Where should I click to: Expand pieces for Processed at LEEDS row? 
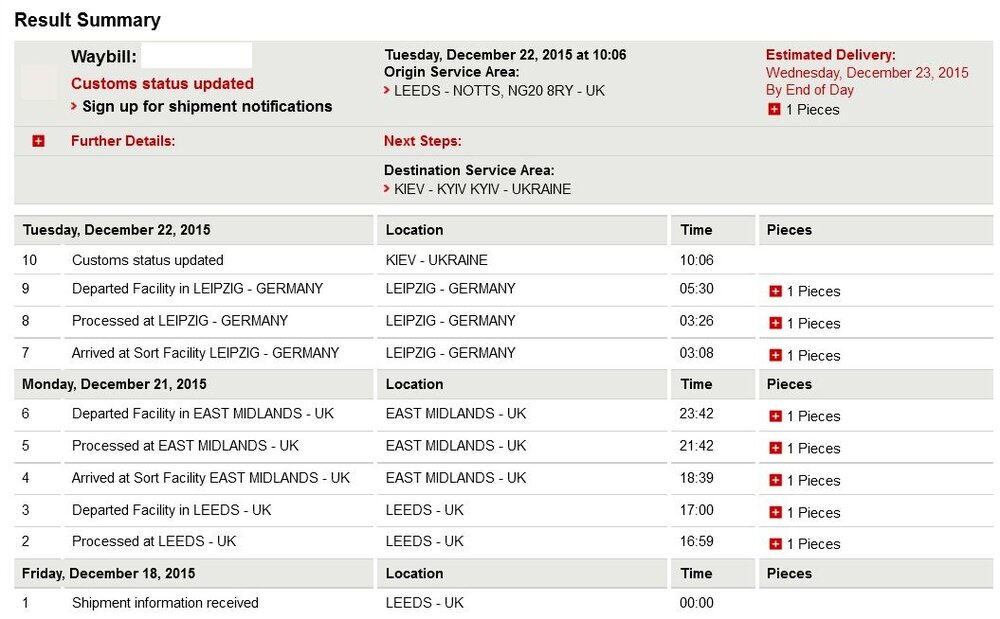pos(774,544)
